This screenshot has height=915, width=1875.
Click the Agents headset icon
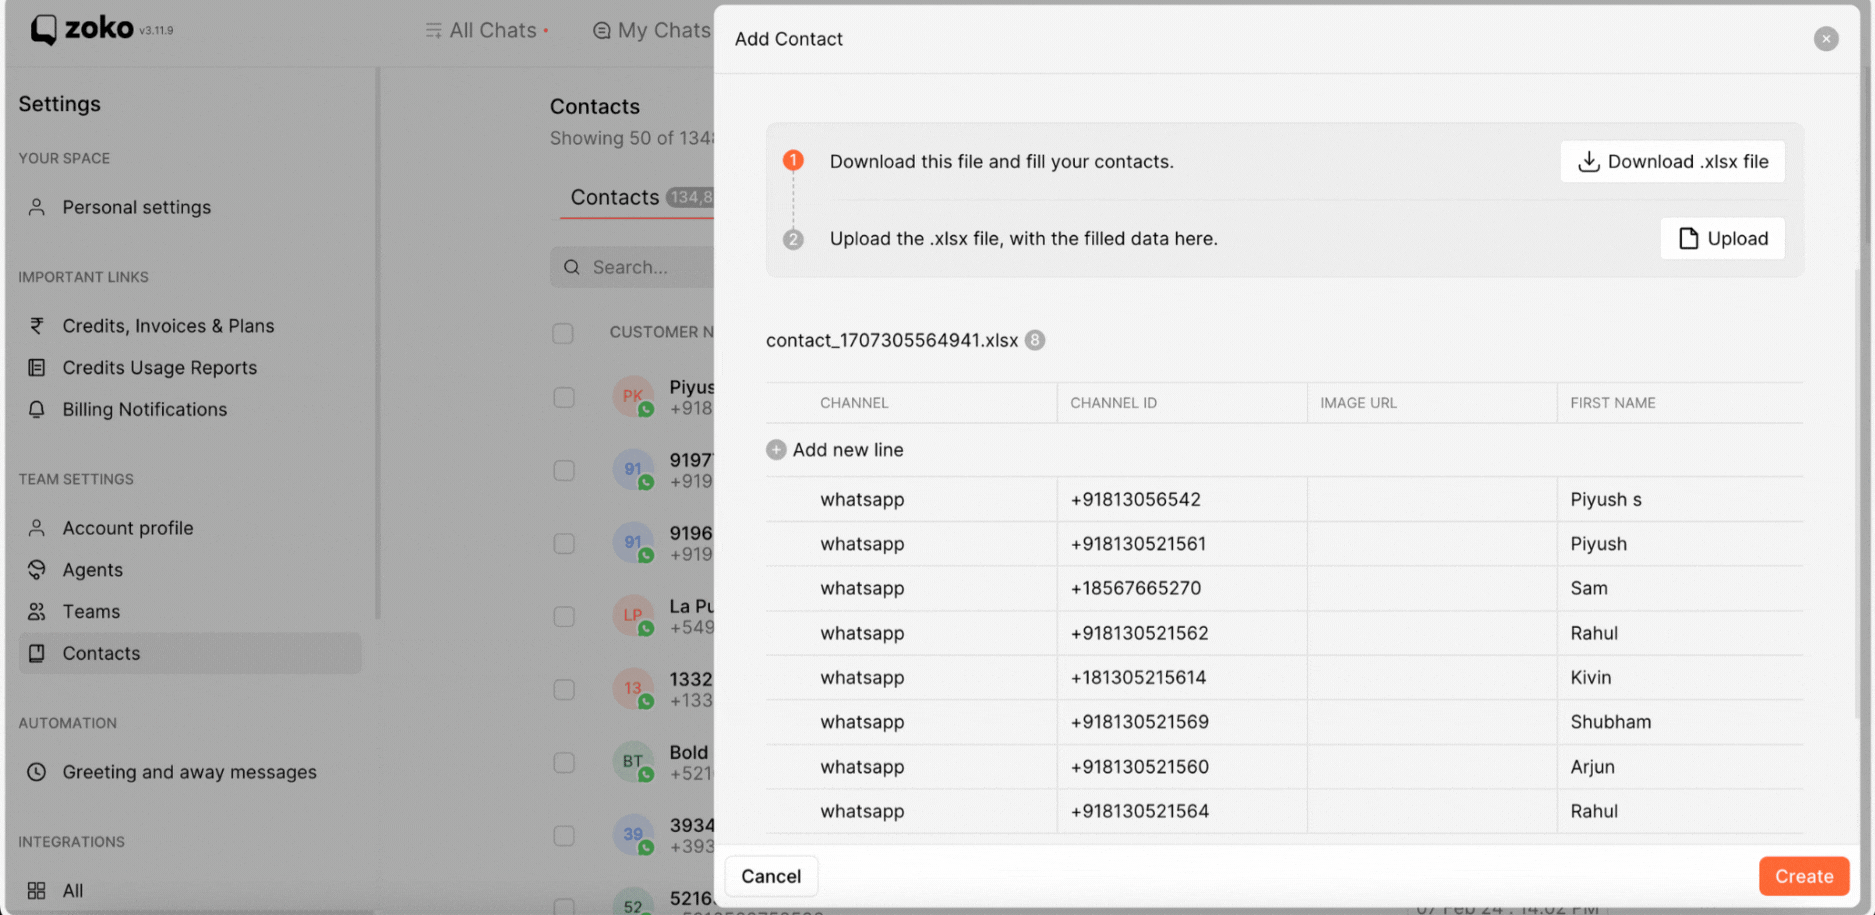click(x=37, y=569)
